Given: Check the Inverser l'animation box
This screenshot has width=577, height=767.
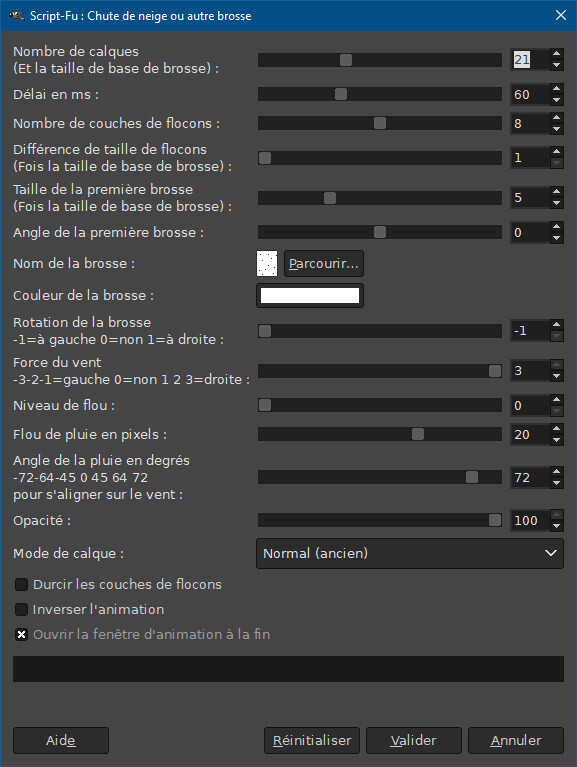Looking at the screenshot, I should click(21, 609).
